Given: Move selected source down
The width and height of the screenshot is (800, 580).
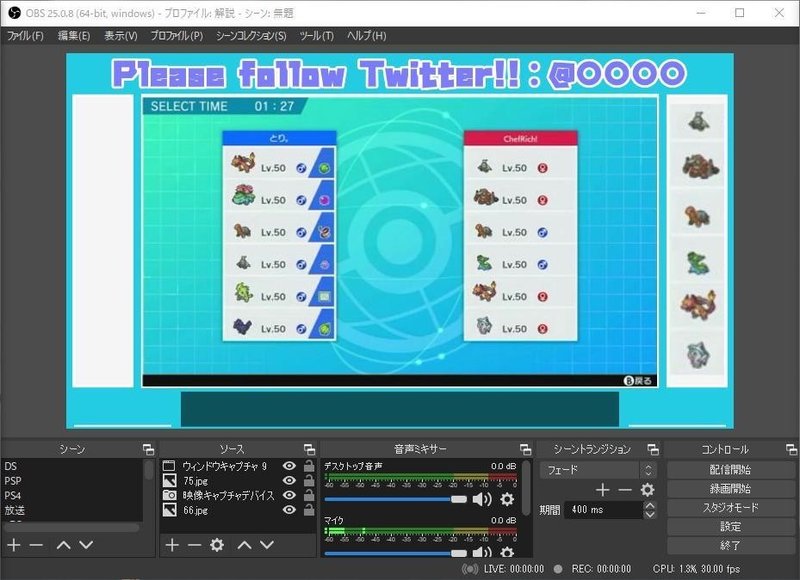Looking at the screenshot, I should point(267,545).
